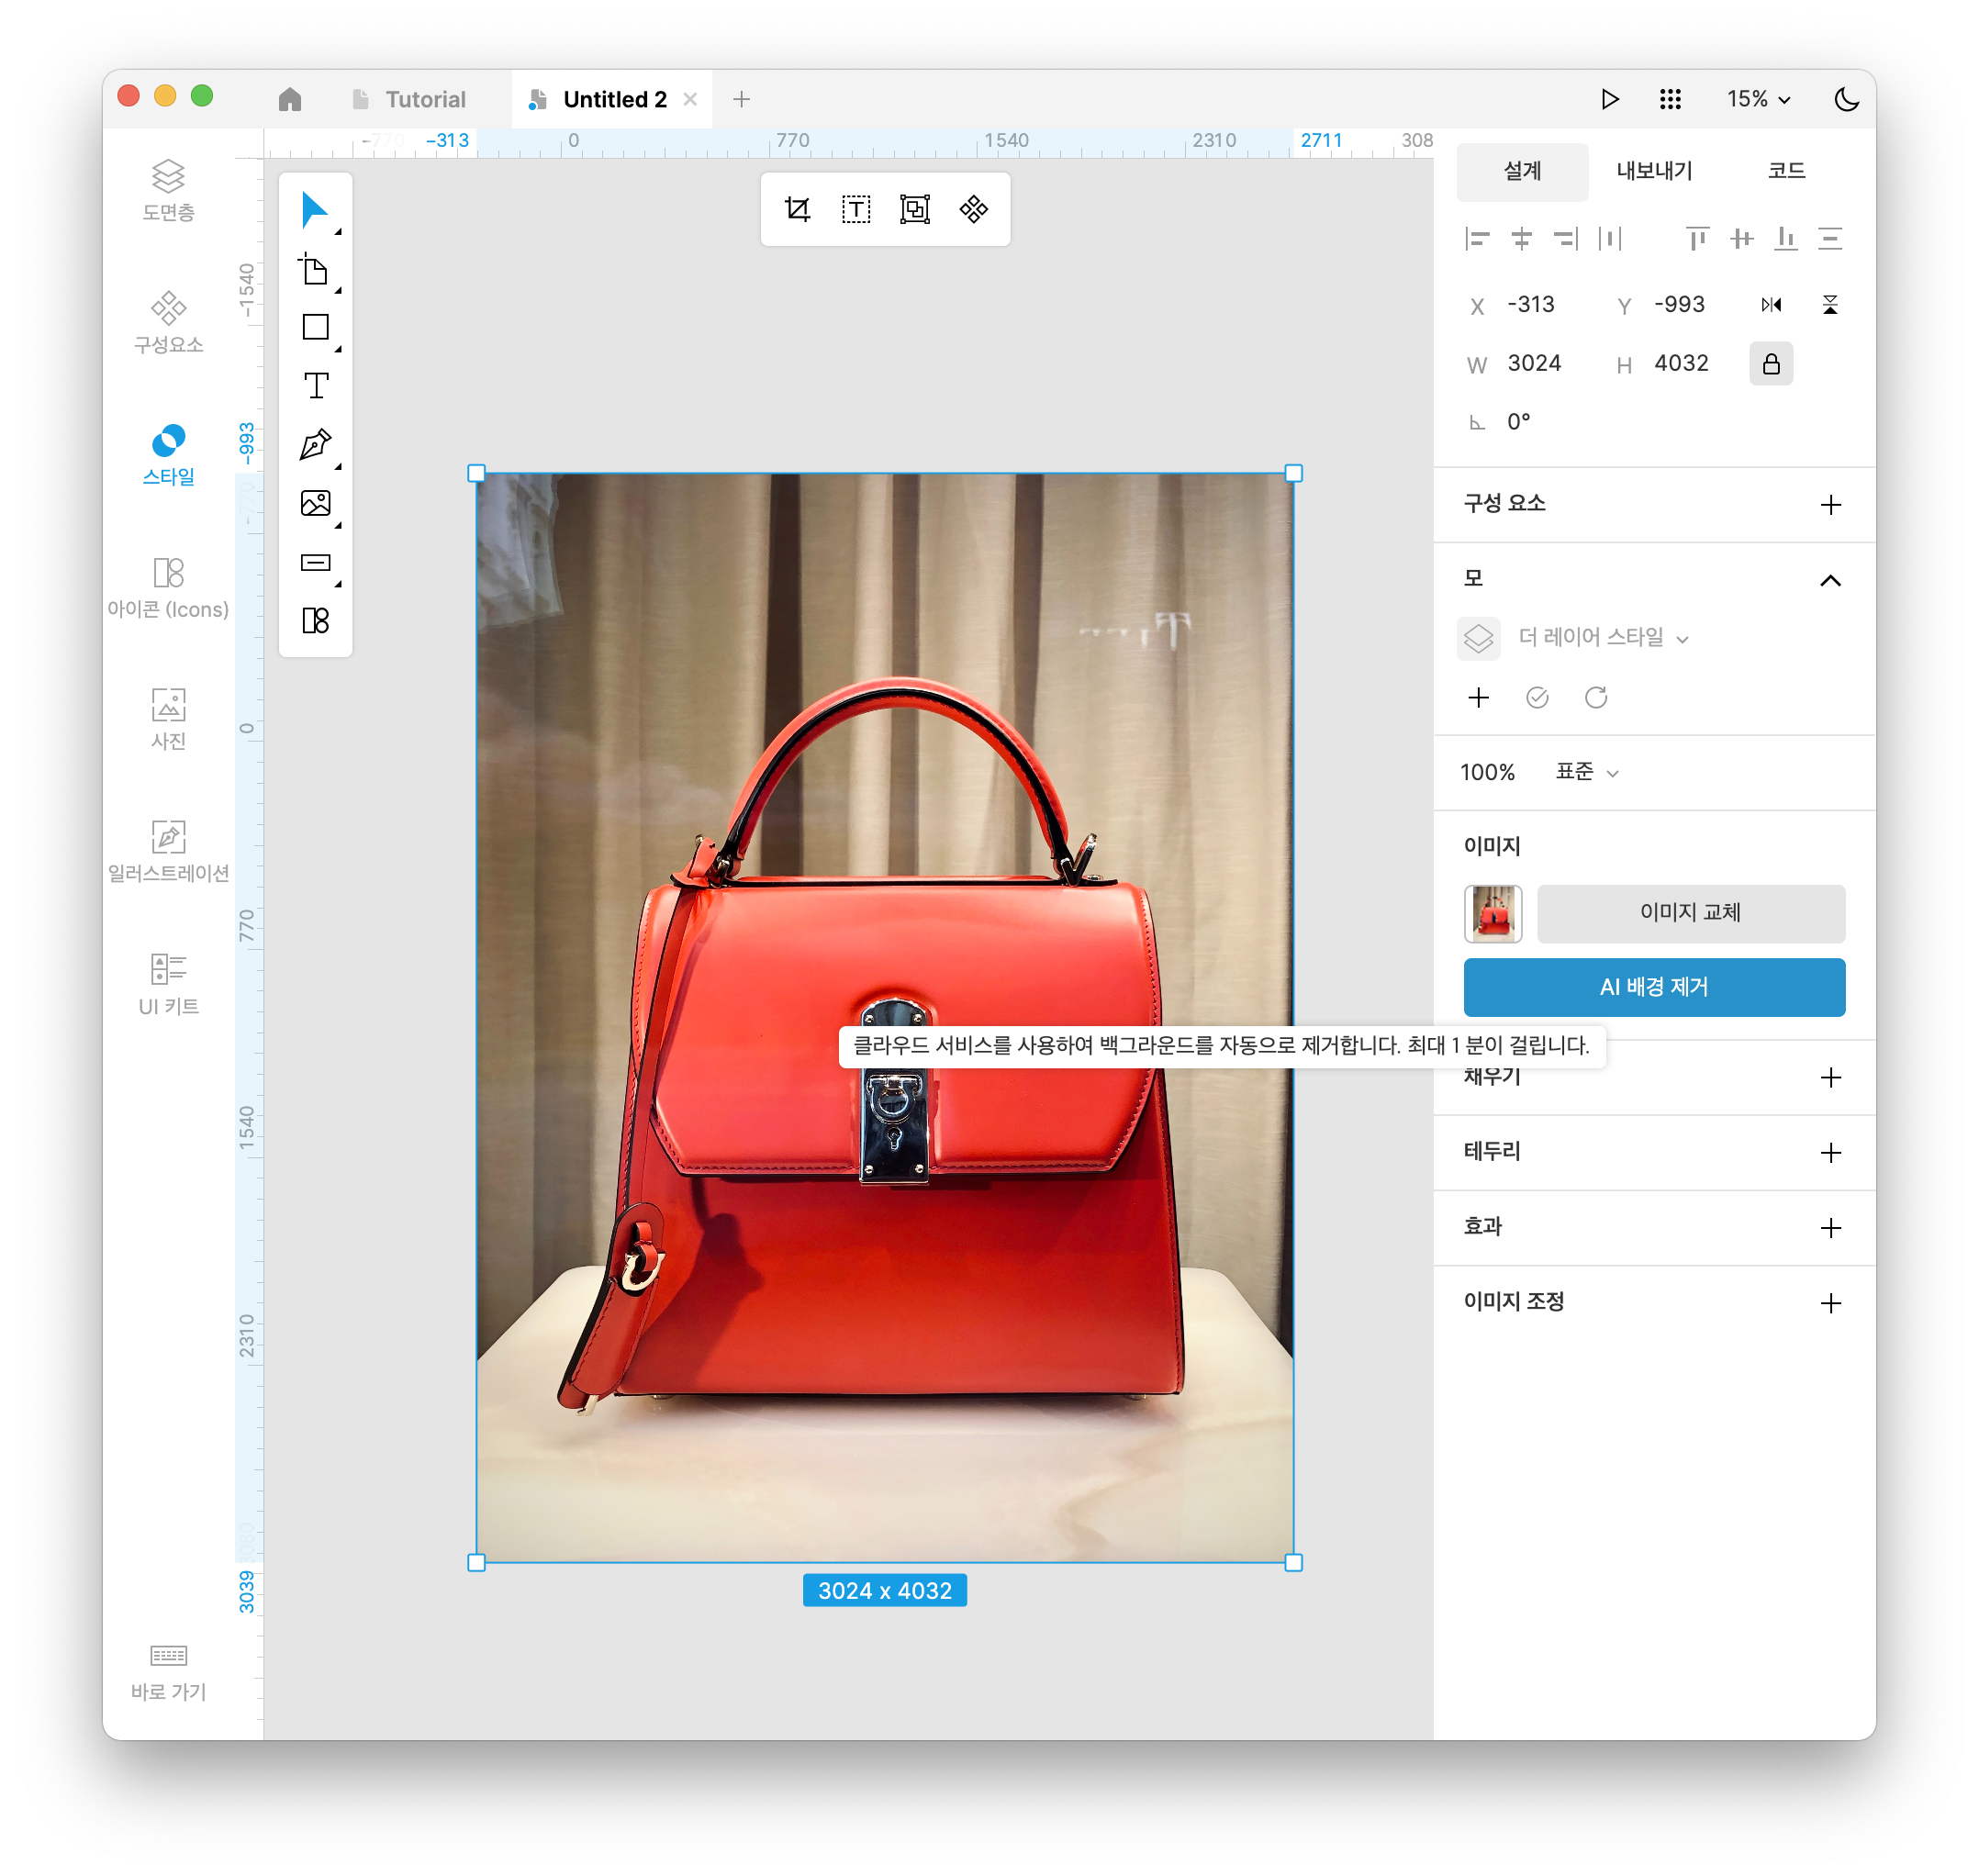This screenshot has height=1876, width=1979.
Task: Open the dotted grid menu icon
Action: 1669,99
